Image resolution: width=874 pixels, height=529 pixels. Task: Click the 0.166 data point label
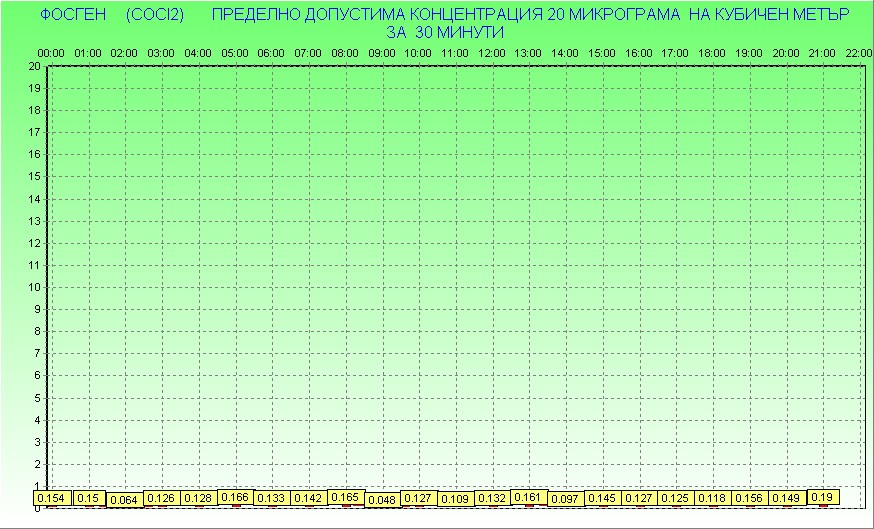pos(235,497)
